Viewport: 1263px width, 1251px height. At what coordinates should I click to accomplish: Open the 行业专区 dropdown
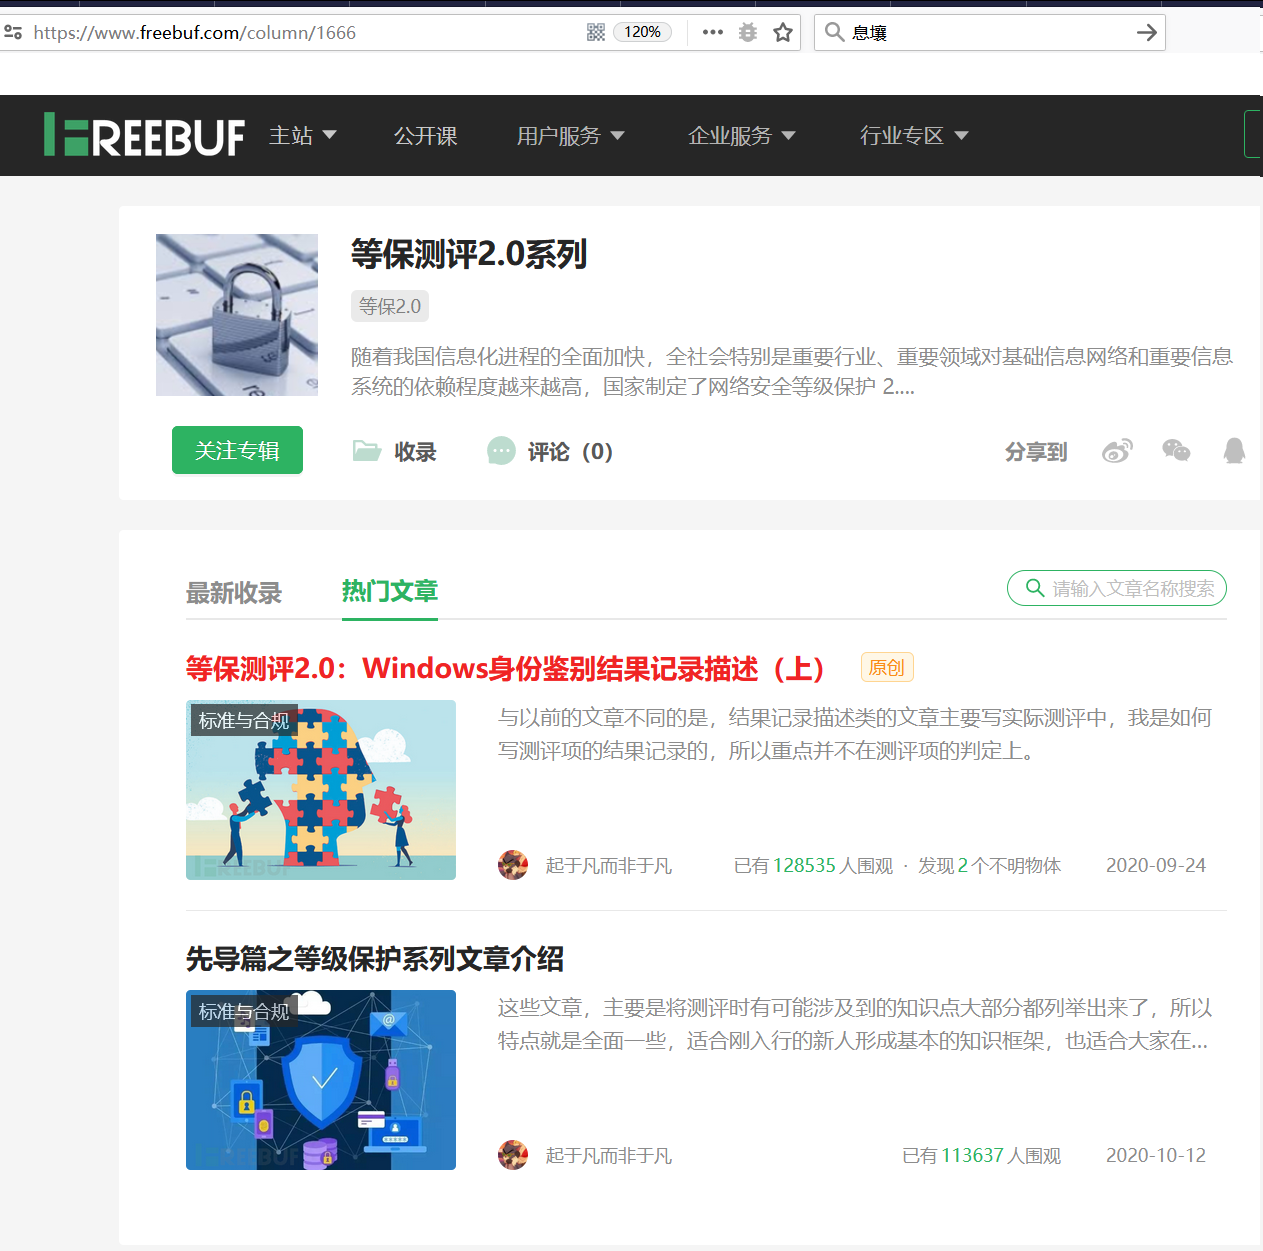(913, 135)
